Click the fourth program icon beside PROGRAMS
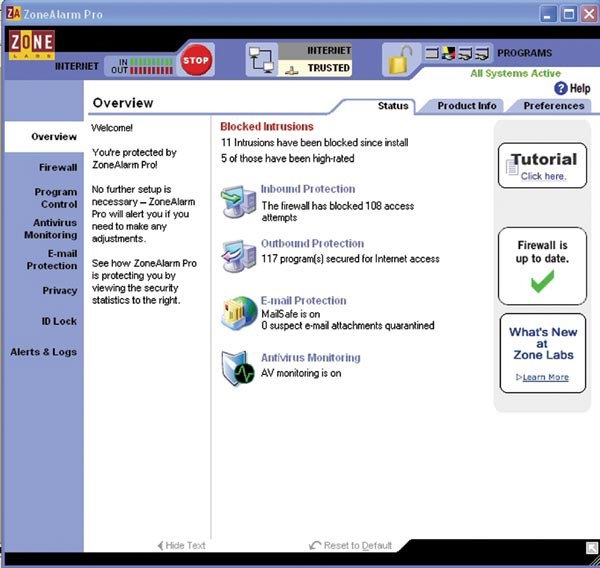600x568 pixels. tap(482, 54)
